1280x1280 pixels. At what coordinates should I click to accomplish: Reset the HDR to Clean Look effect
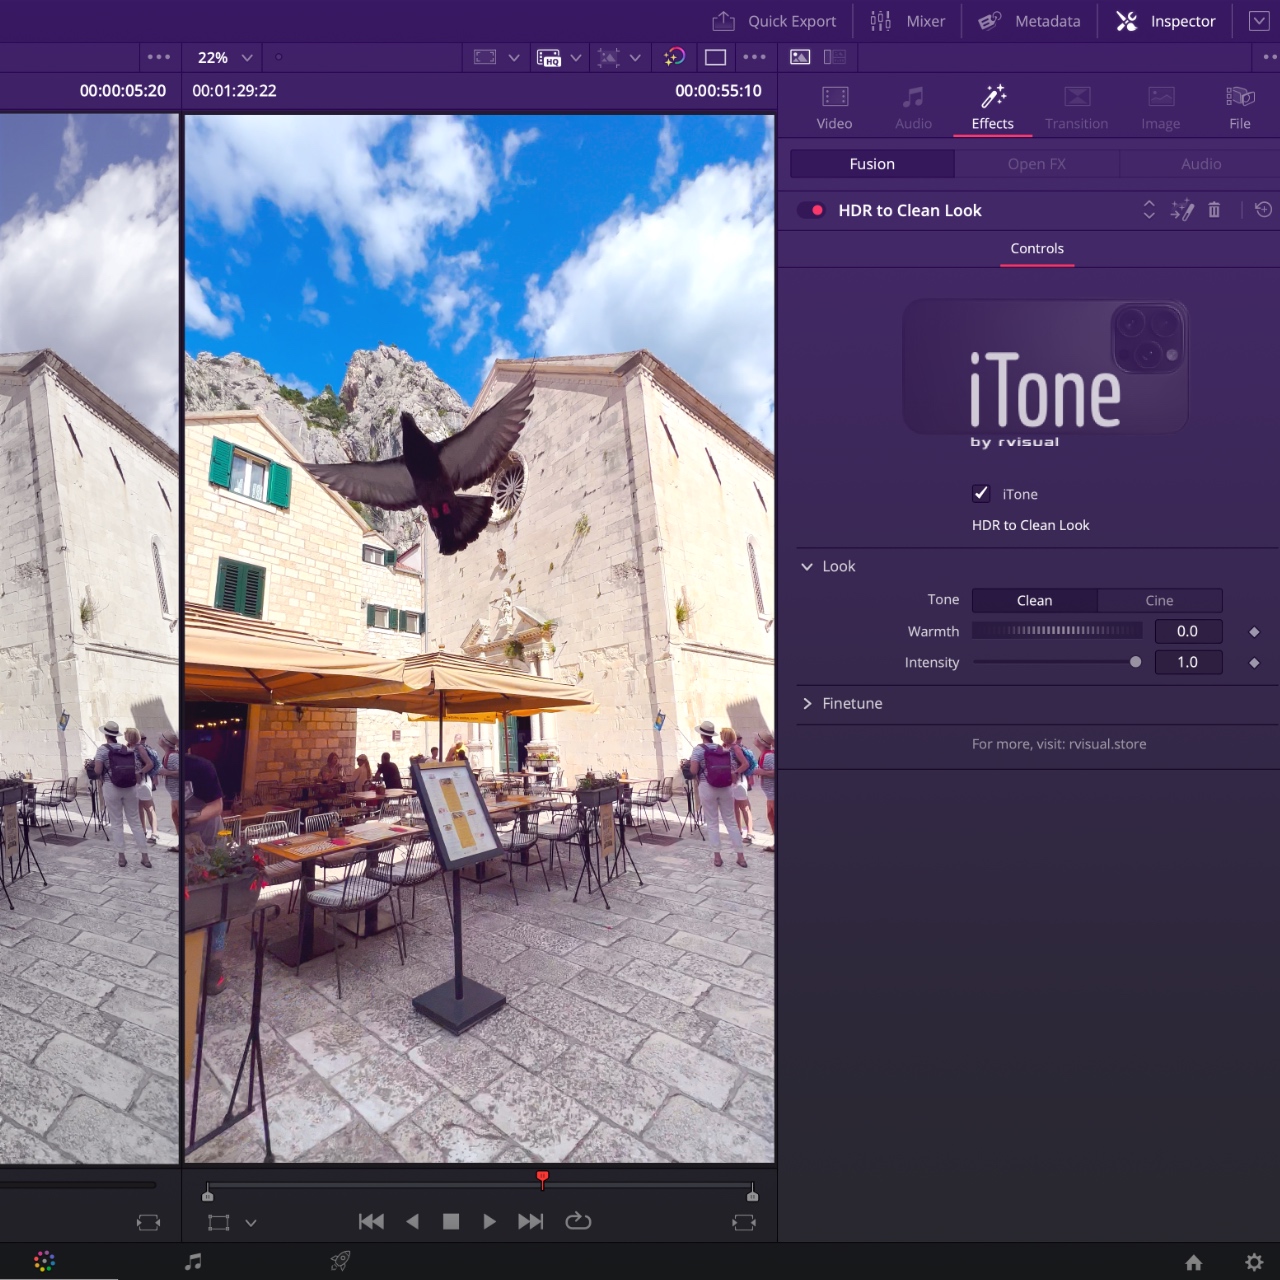(1263, 210)
